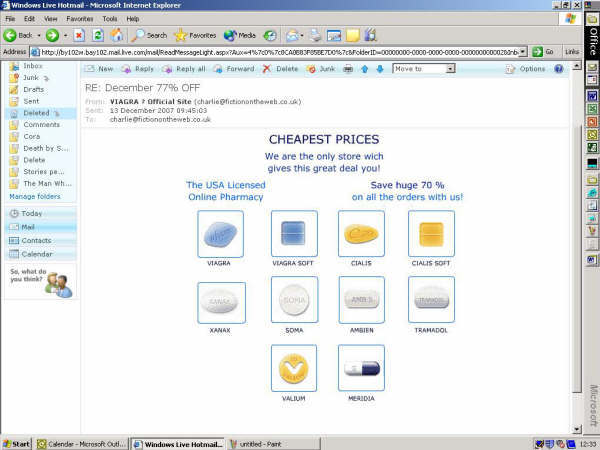Click the Links toolbar label

point(572,51)
